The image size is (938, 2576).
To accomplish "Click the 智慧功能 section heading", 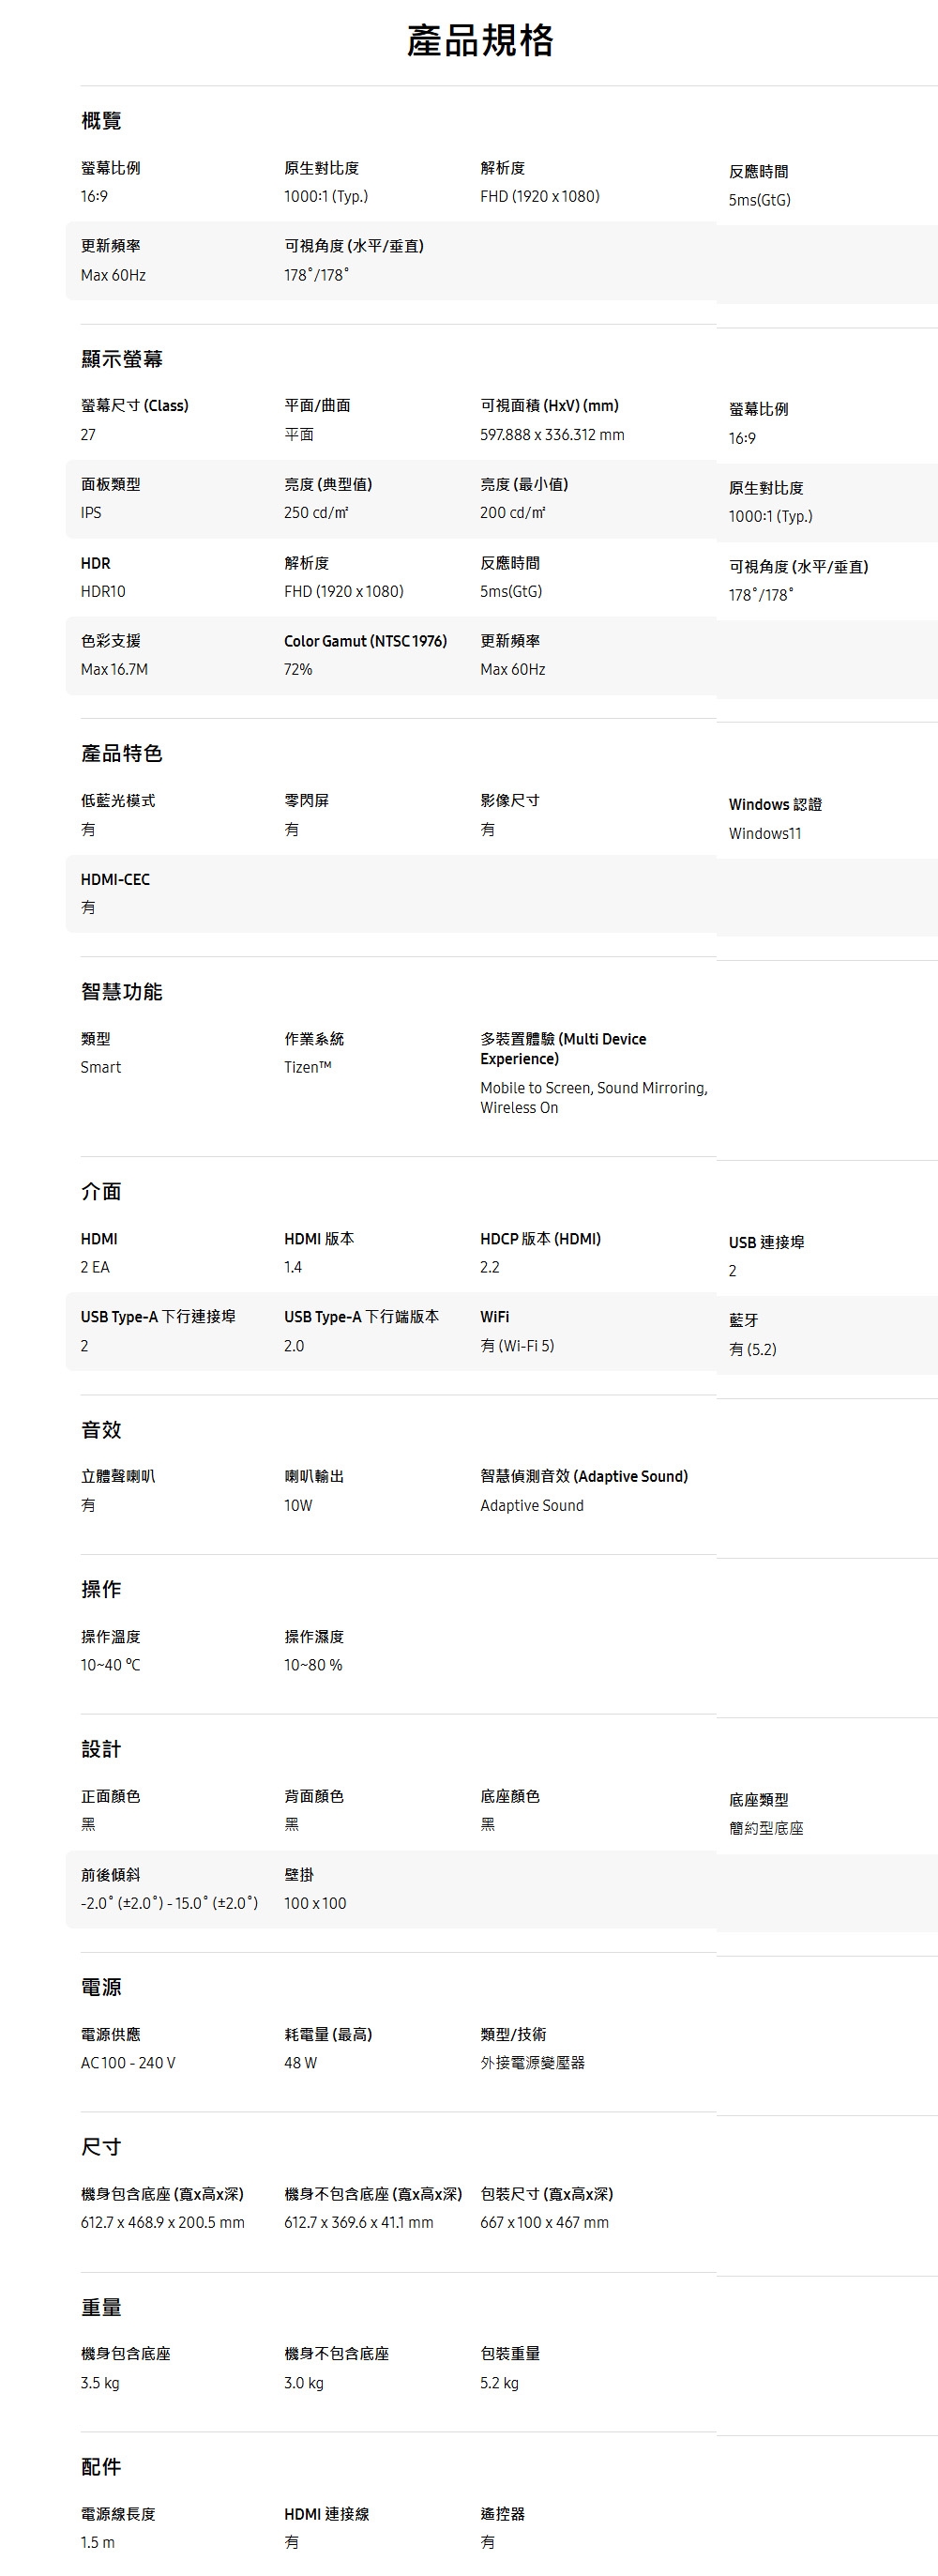I will tap(121, 991).
